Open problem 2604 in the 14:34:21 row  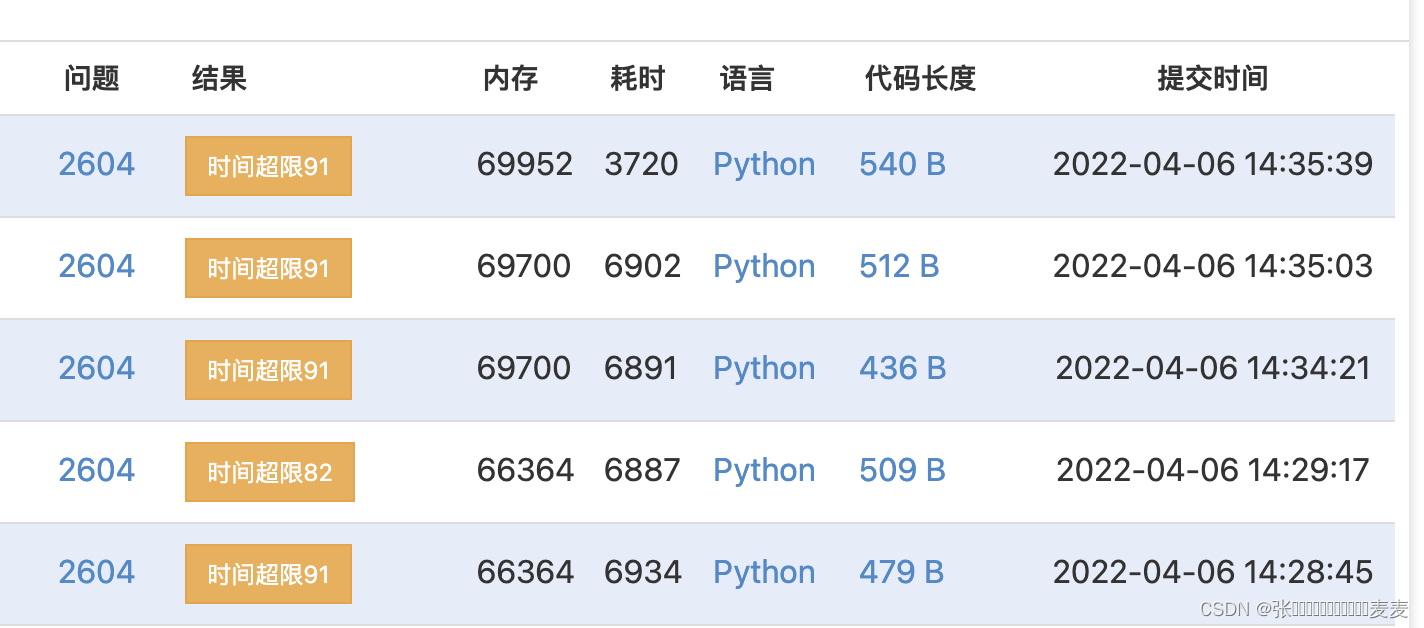[x=97, y=369]
